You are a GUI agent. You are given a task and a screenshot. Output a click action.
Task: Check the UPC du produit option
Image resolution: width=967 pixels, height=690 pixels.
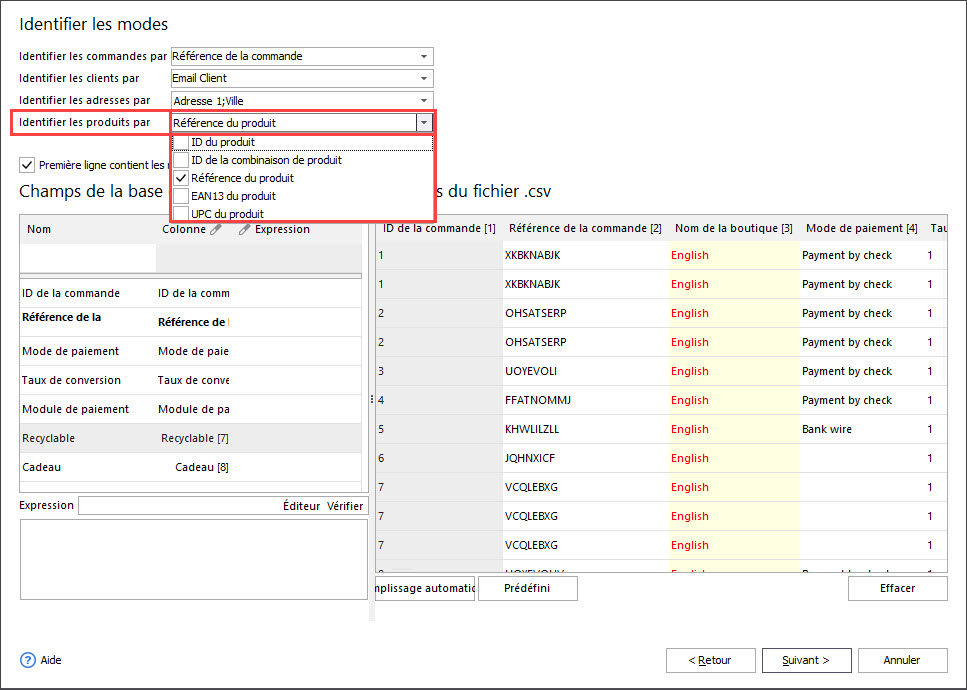[181, 214]
